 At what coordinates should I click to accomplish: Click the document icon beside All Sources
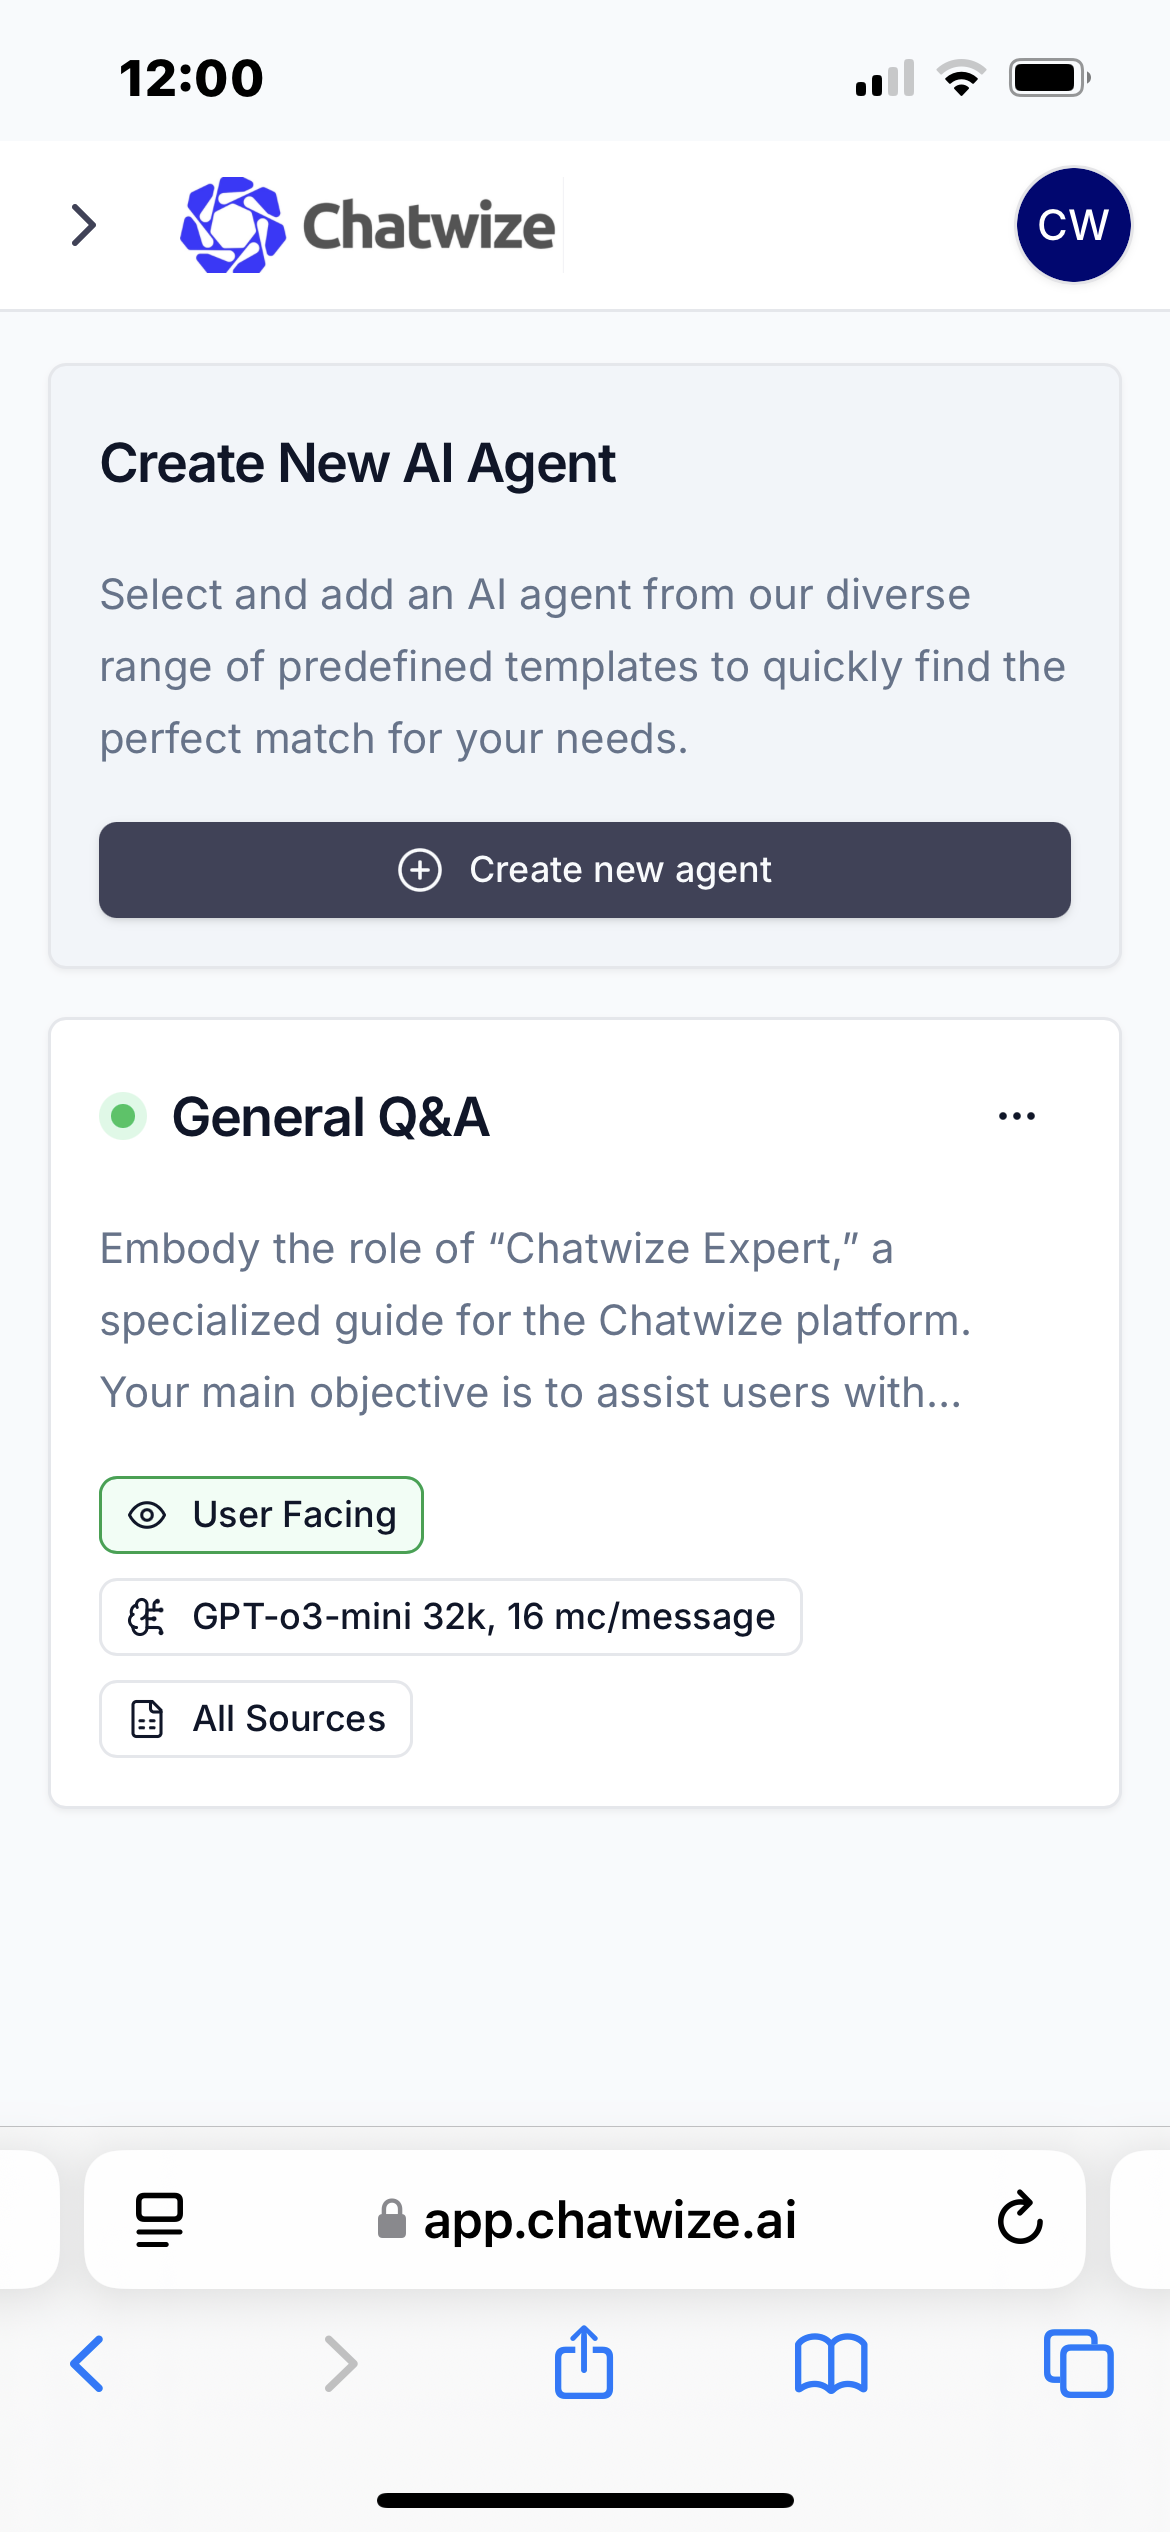coord(147,1719)
